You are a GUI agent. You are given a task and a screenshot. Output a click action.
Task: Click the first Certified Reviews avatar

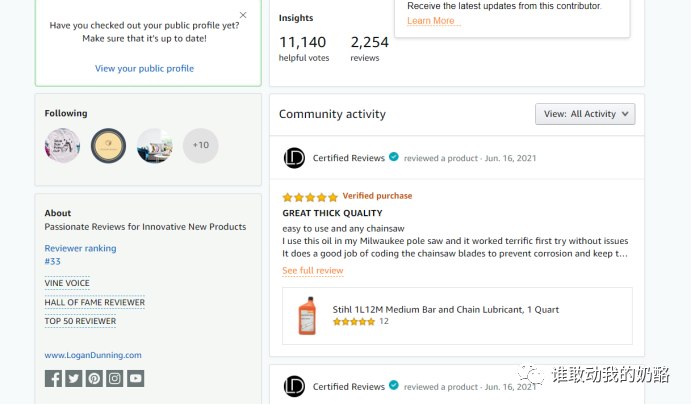(x=294, y=158)
